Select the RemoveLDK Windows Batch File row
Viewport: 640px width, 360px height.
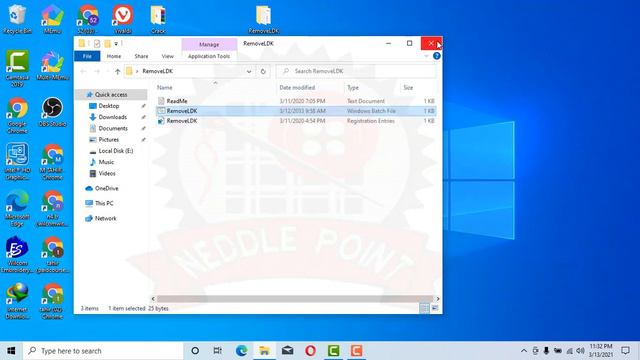(296, 111)
